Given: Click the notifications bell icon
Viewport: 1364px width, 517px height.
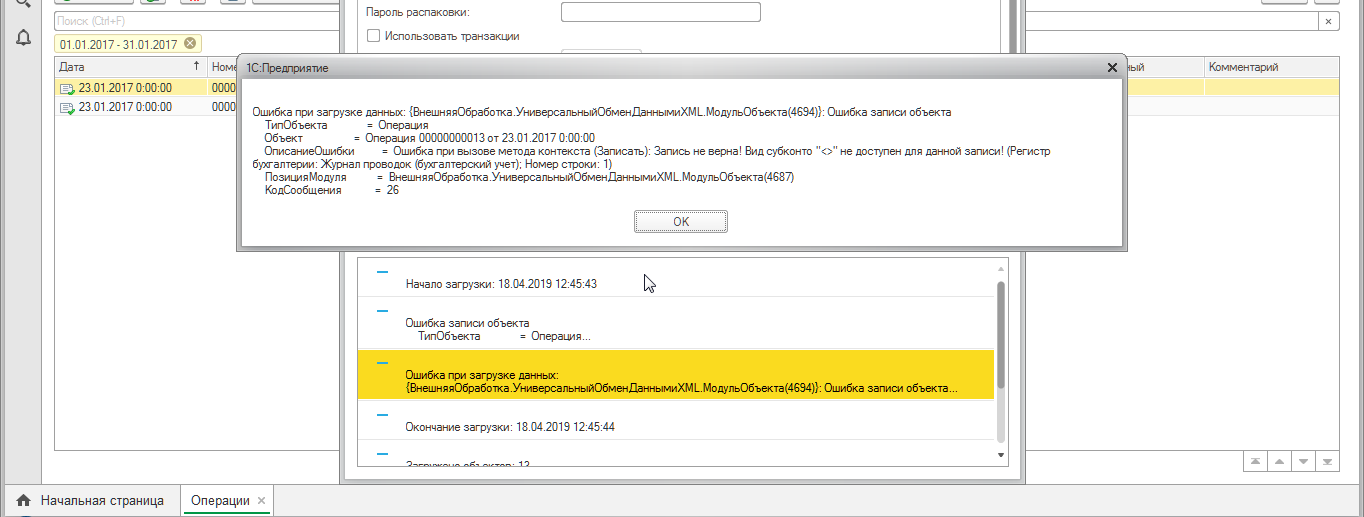Looking at the screenshot, I should click(x=23, y=38).
